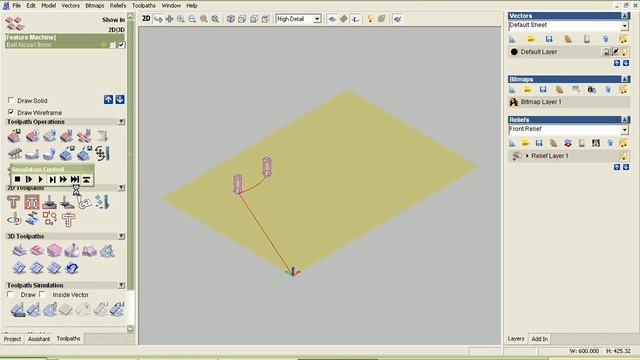
Task: Select the Profiling toolpath T icon
Action: pyautogui.click(x=13, y=202)
